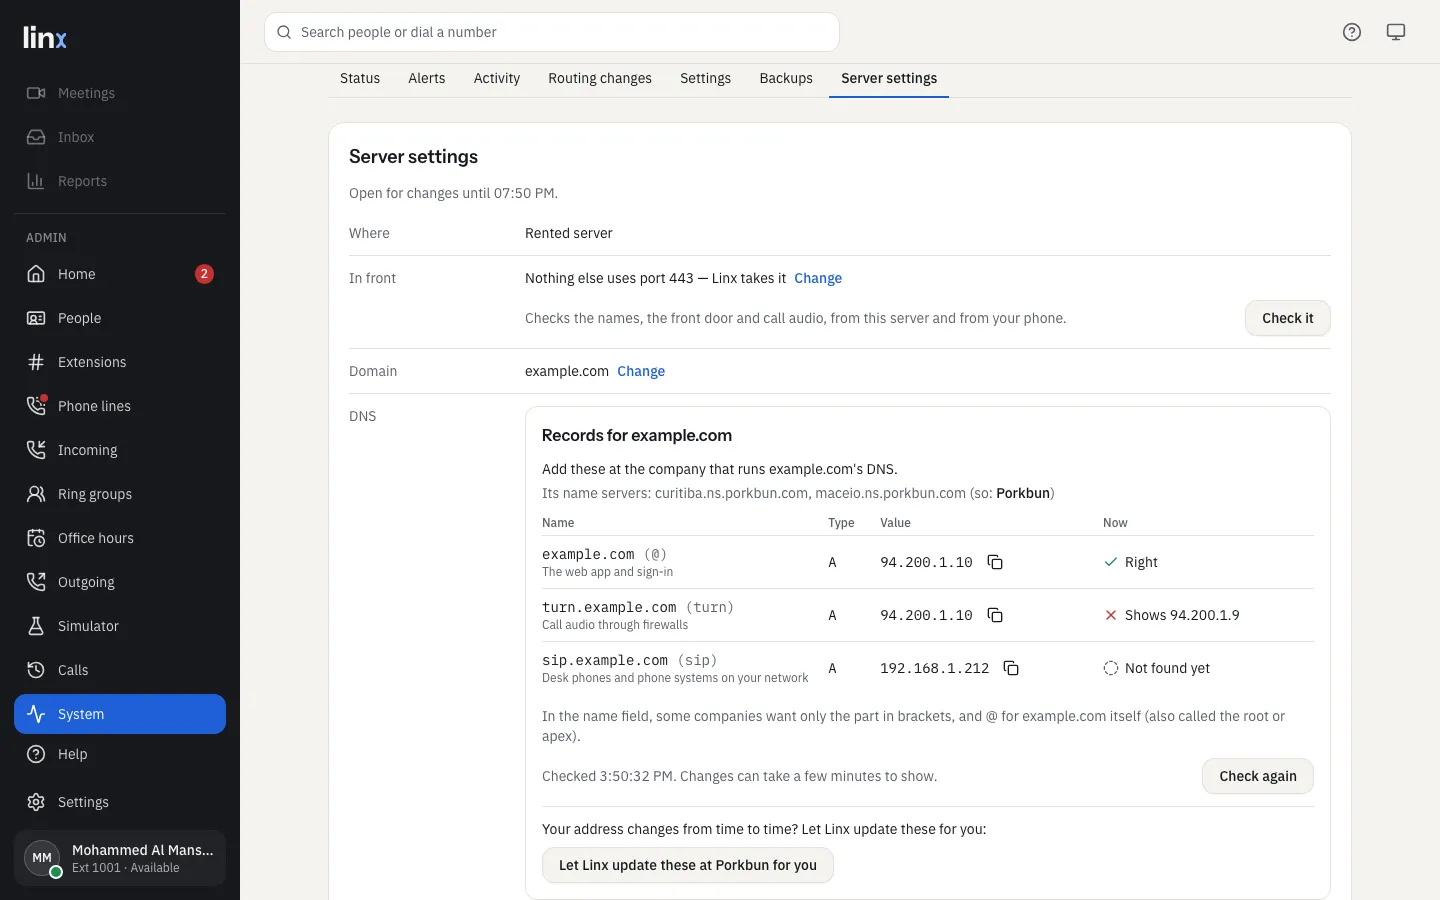The image size is (1440, 900).
Task: Select the Server settings tab
Action: click(x=889, y=78)
